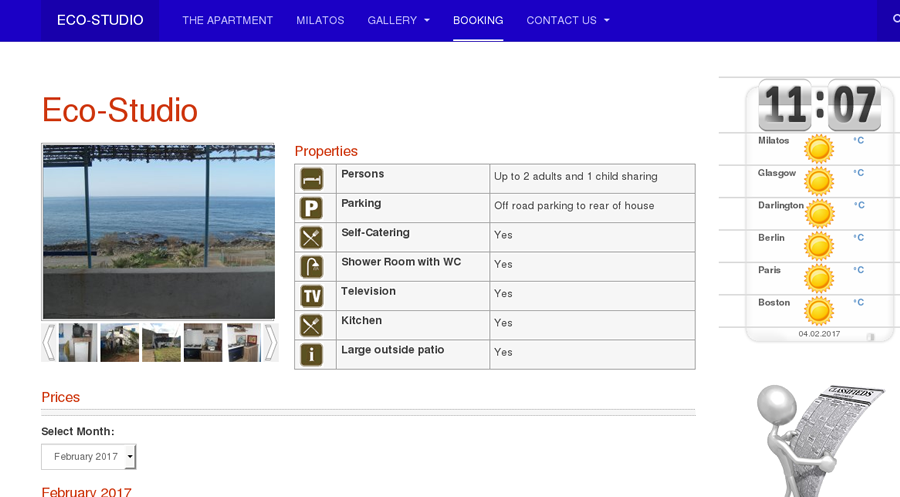Viewport: 900px width, 497px height.
Task: Open the Select Month dropdown
Action: click(88, 457)
